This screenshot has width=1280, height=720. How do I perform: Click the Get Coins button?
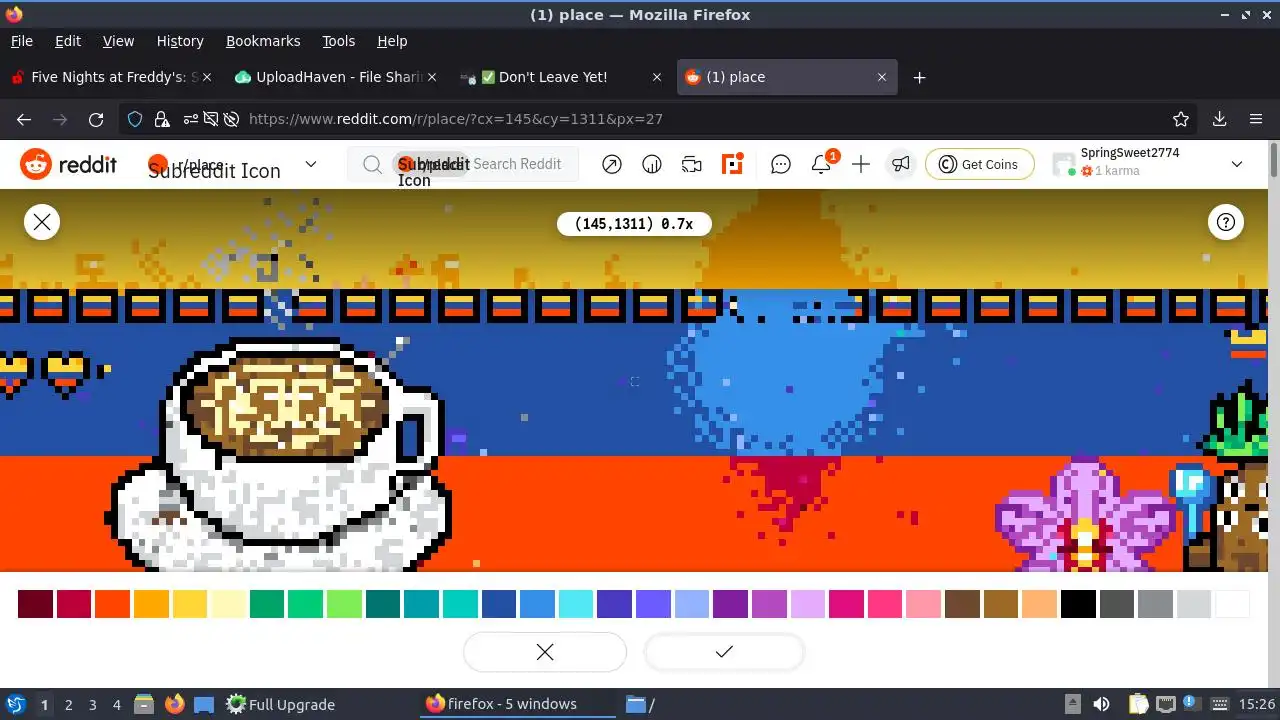tap(979, 164)
